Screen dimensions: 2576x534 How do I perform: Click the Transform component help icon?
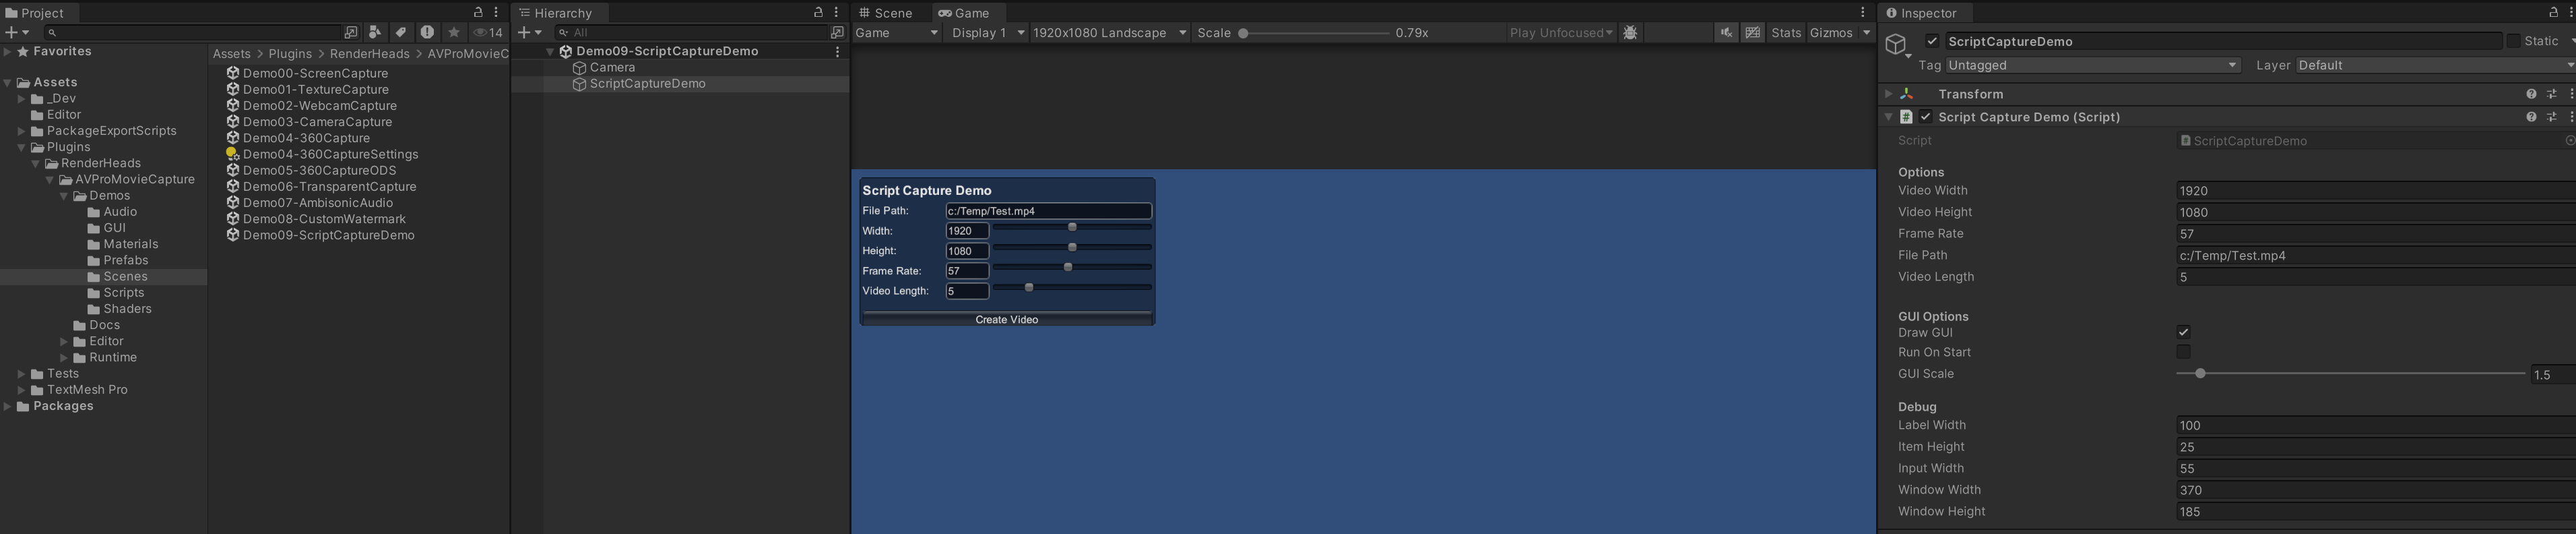[2531, 94]
